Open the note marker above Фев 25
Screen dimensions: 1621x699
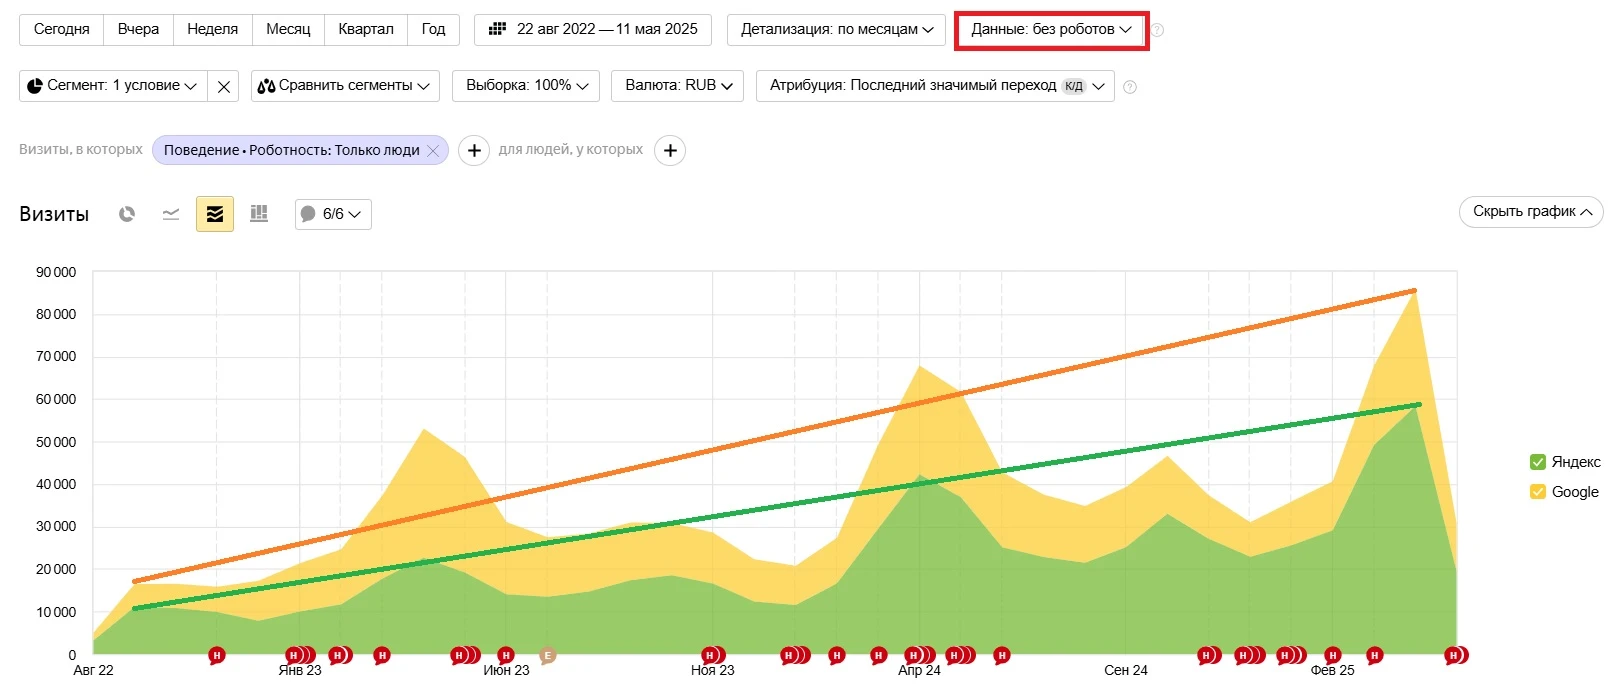coord(1332,656)
